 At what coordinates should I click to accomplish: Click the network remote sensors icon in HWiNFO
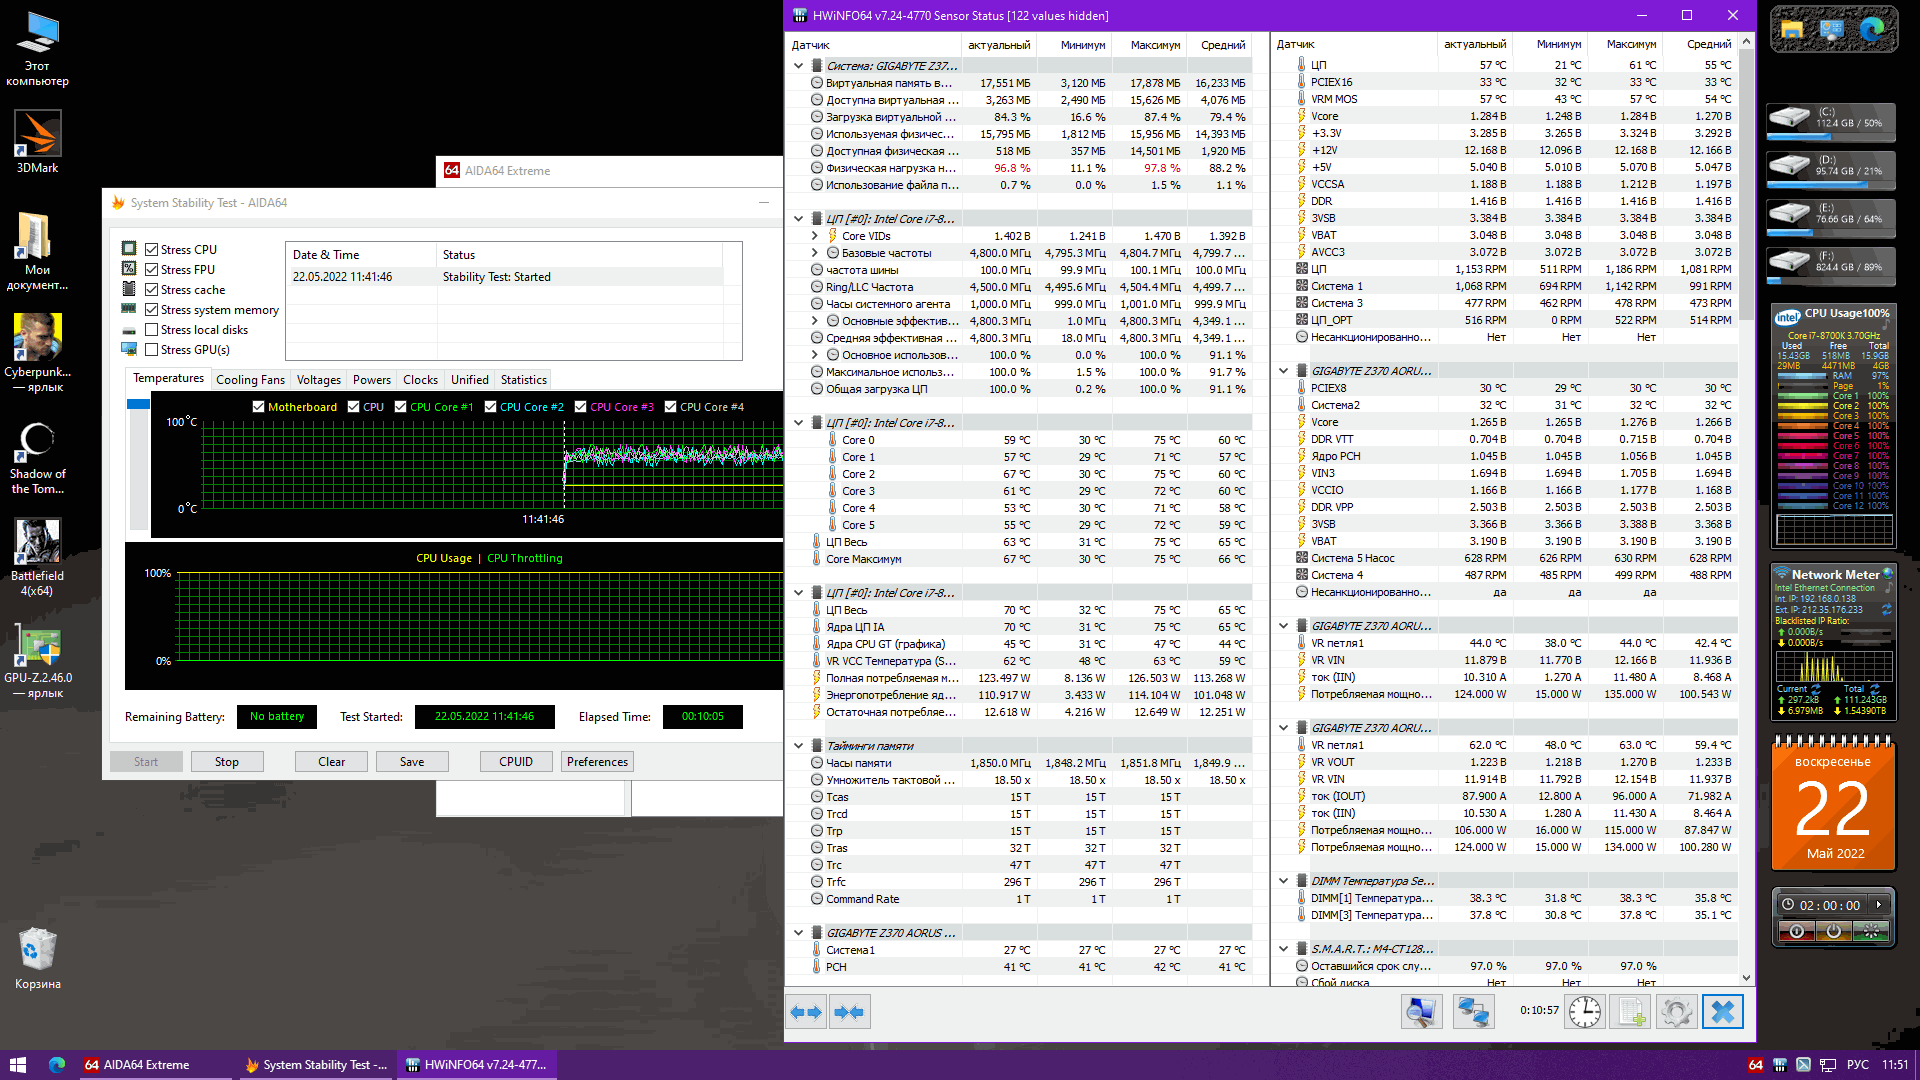(x=1472, y=1012)
